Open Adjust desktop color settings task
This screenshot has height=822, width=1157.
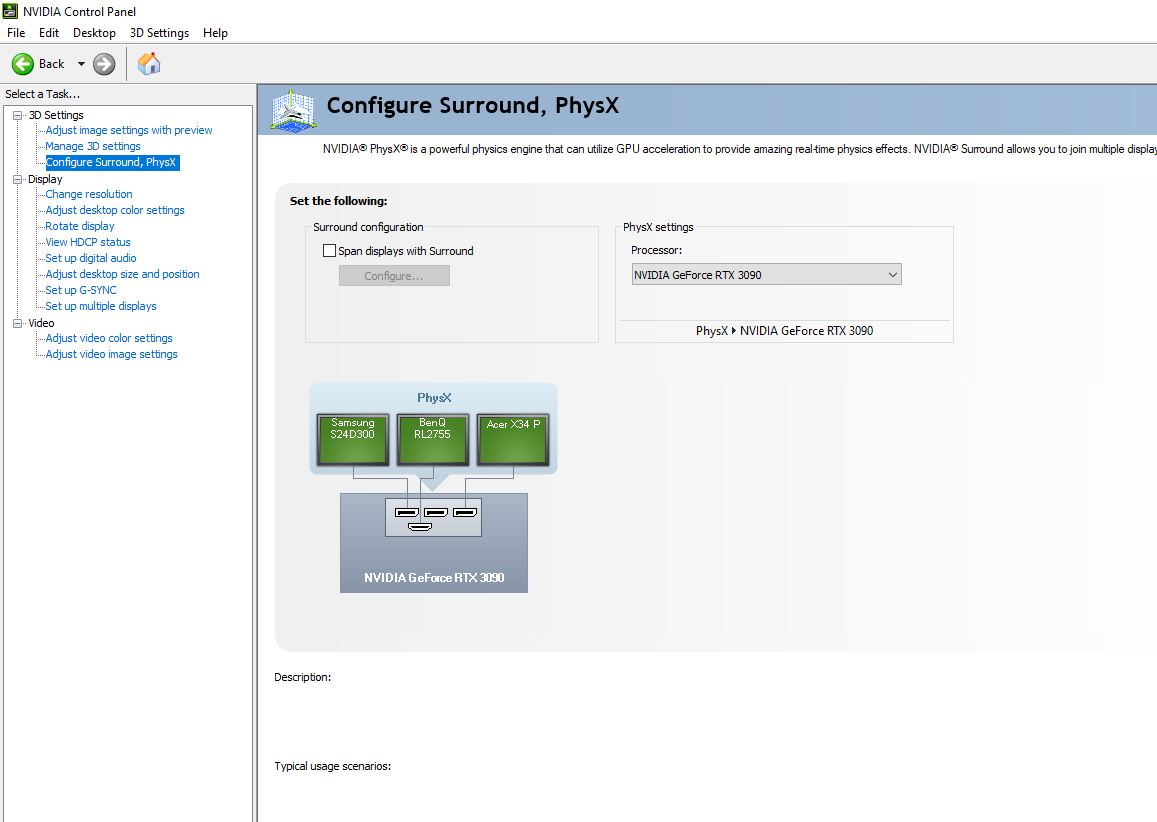pyautogui.click(x=115, y=210)
